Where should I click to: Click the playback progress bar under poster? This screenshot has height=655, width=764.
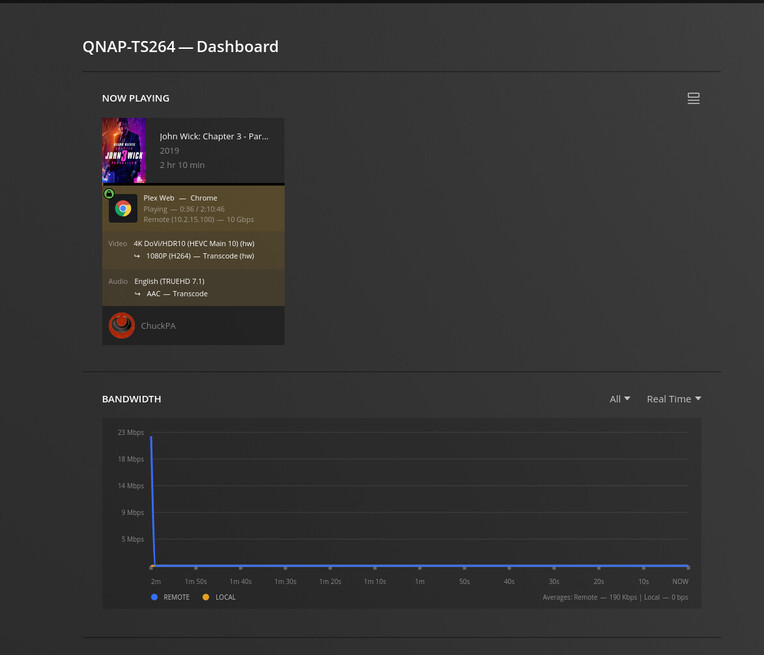(x=193, y=184)
